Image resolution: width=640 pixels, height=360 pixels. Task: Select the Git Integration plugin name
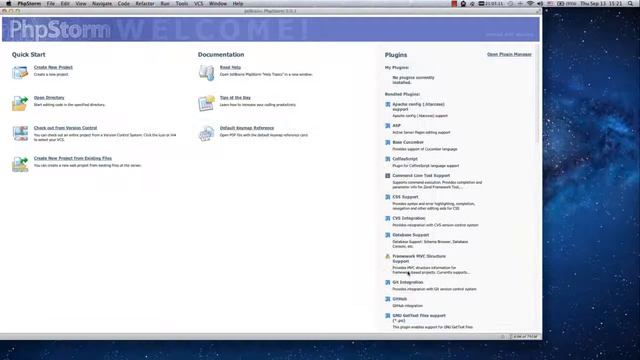(408, 282)
